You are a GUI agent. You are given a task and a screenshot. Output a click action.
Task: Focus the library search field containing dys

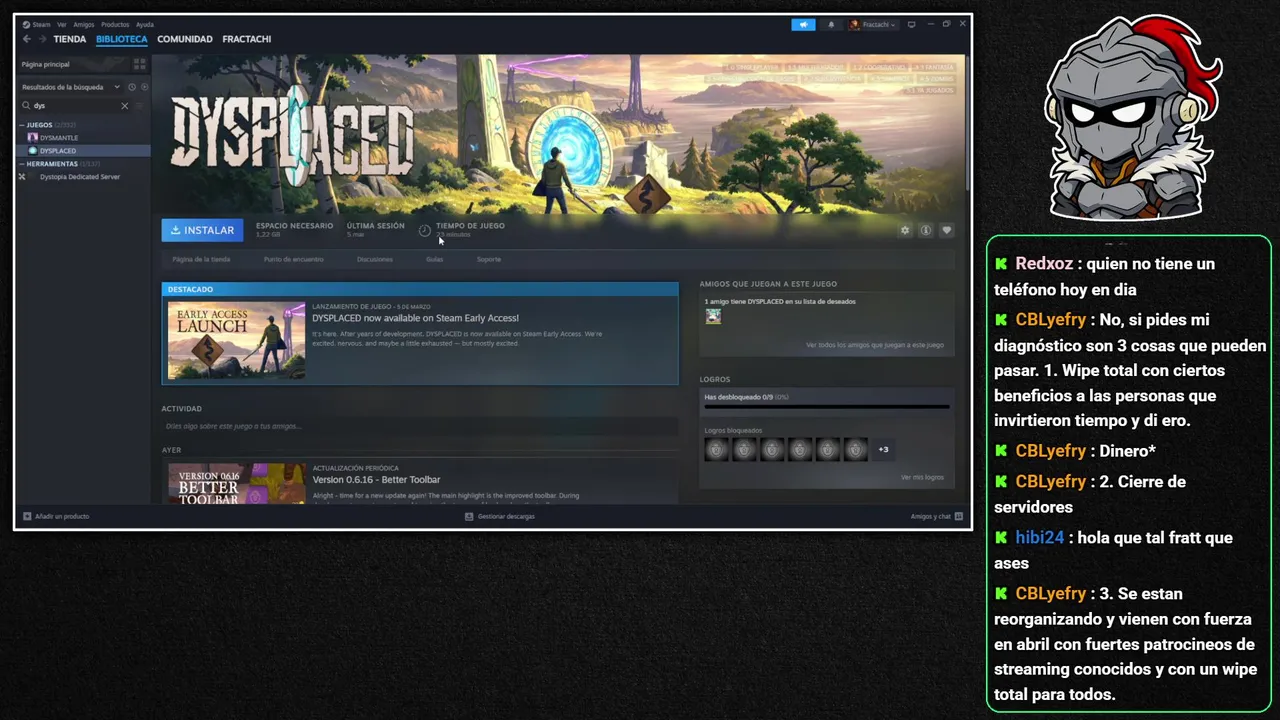click(75, 105)
